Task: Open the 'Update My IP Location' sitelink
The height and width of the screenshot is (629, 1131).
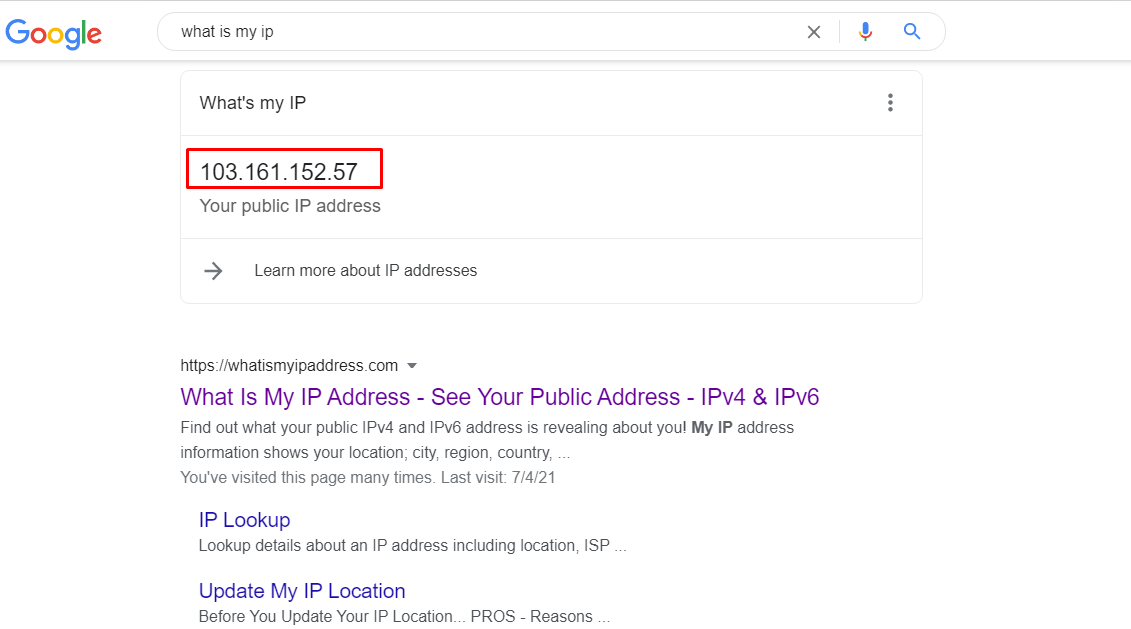Action: point(302,591)
